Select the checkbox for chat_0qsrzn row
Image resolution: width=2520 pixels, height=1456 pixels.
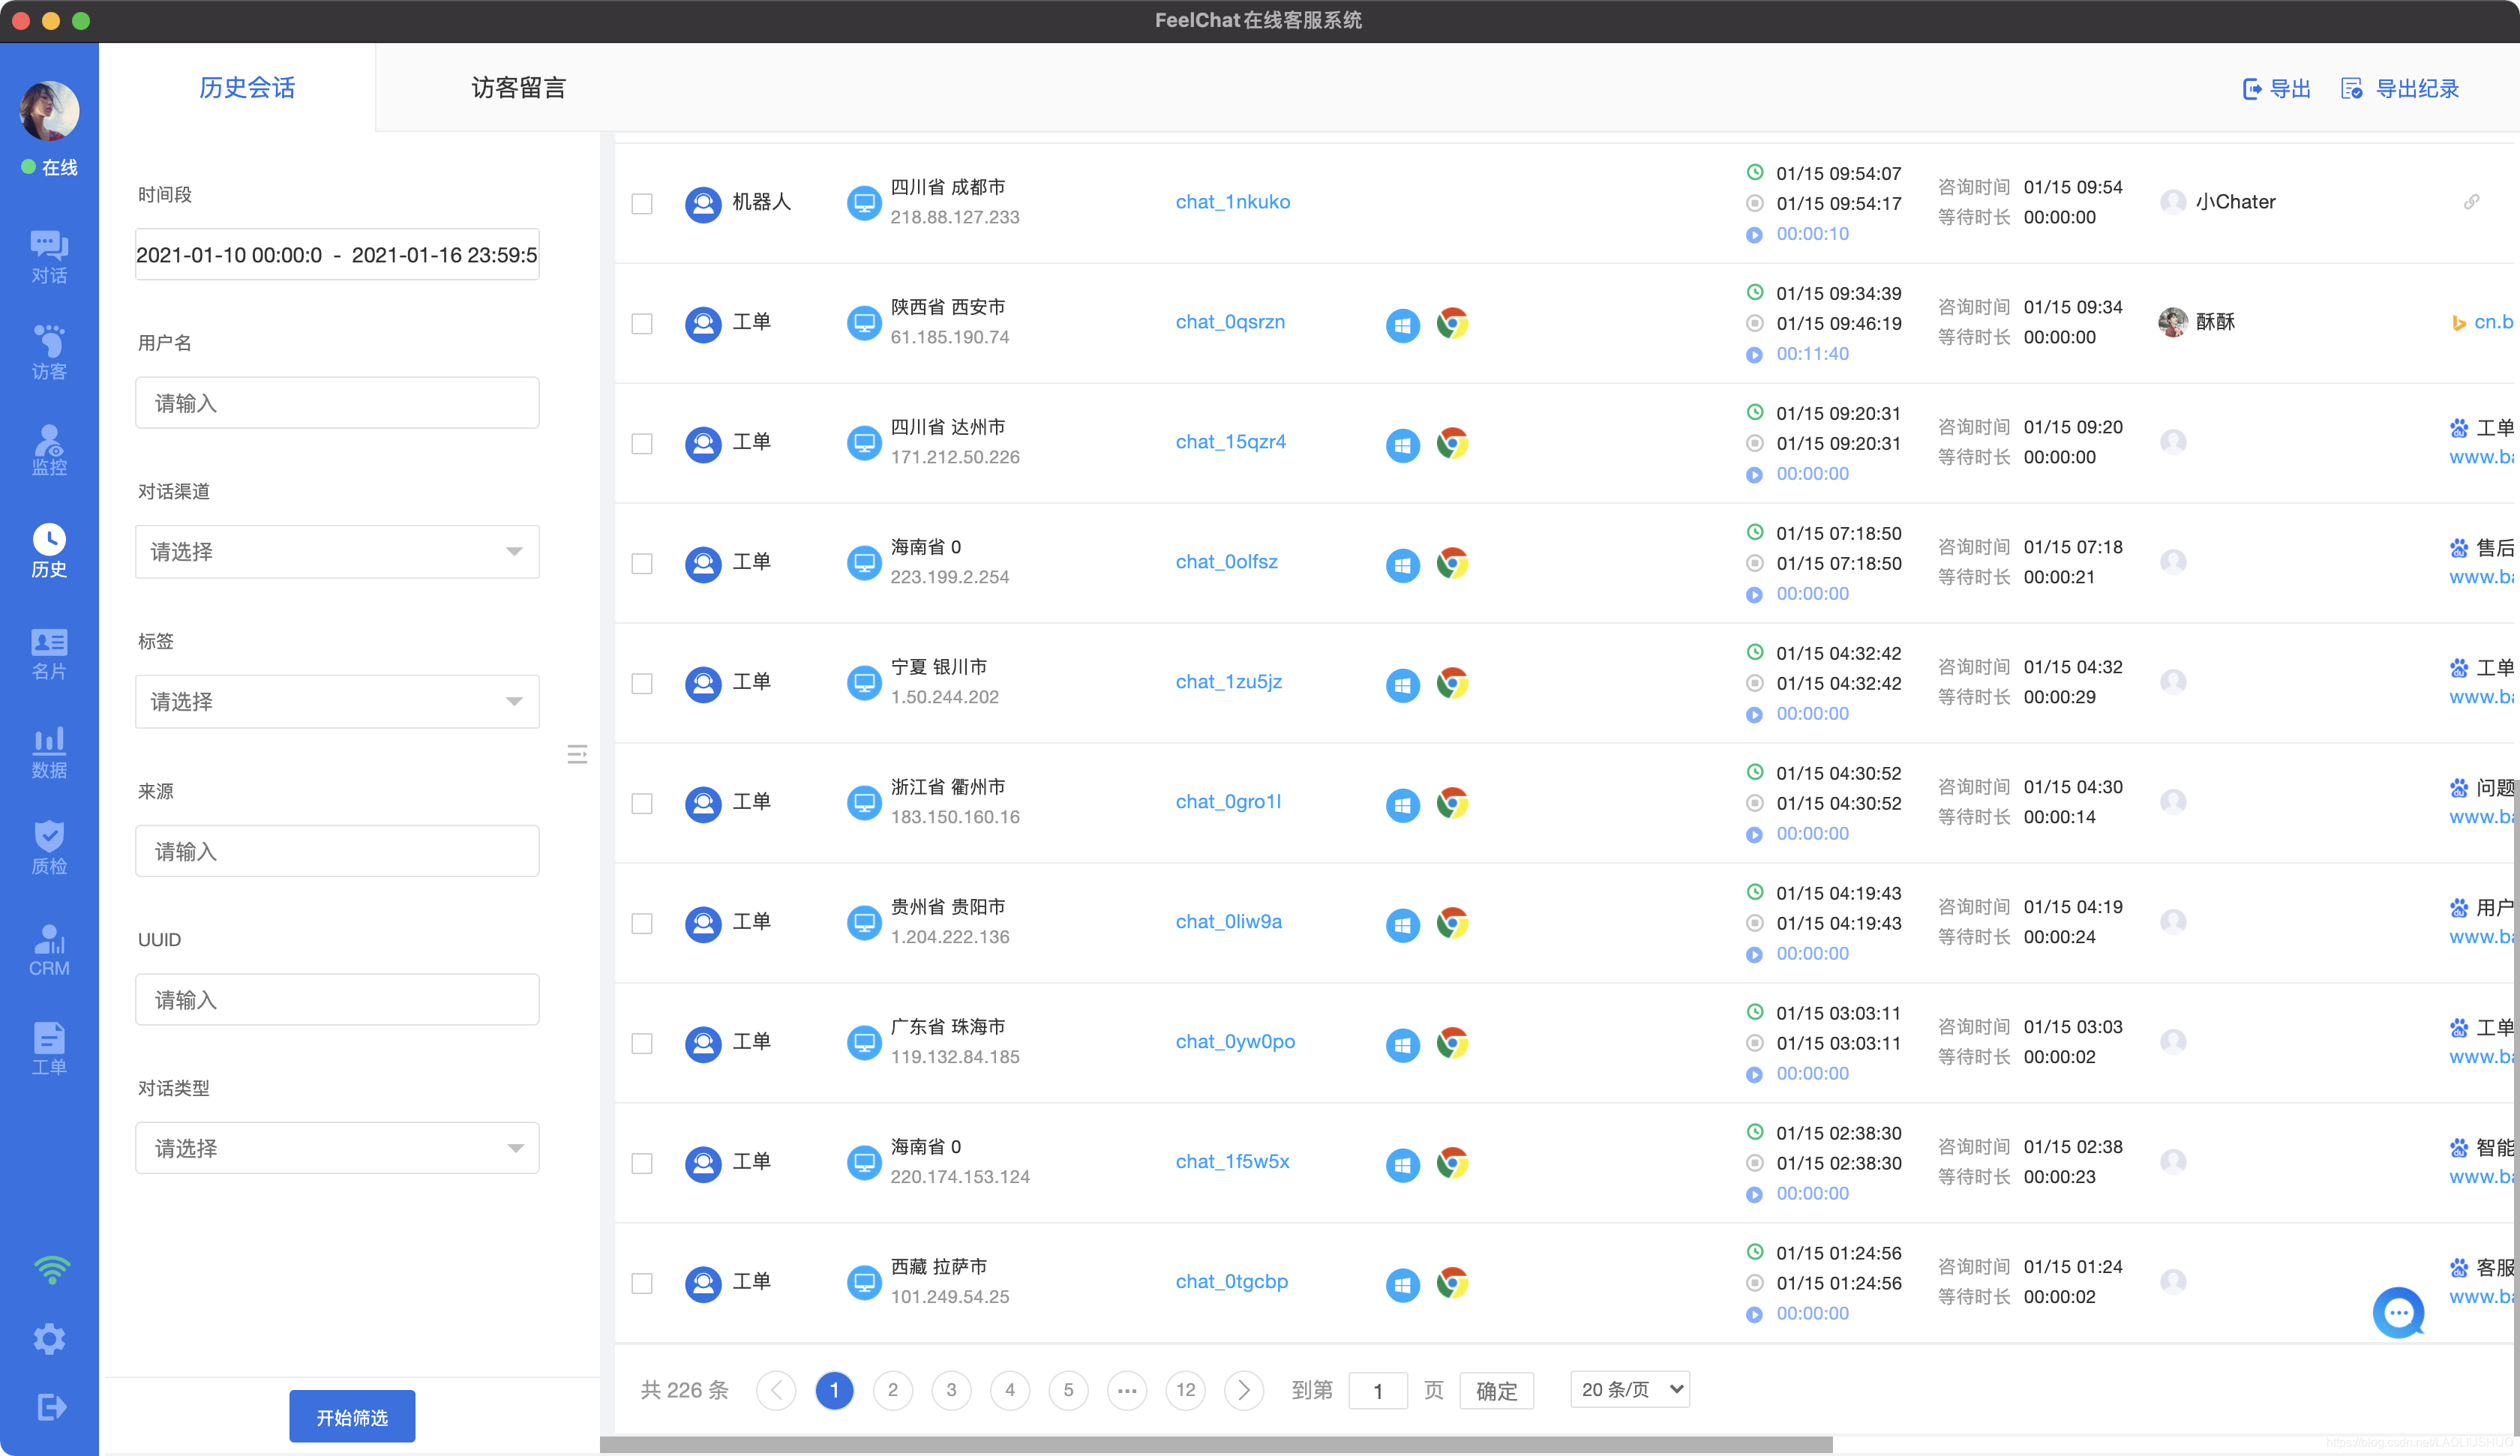642,323
